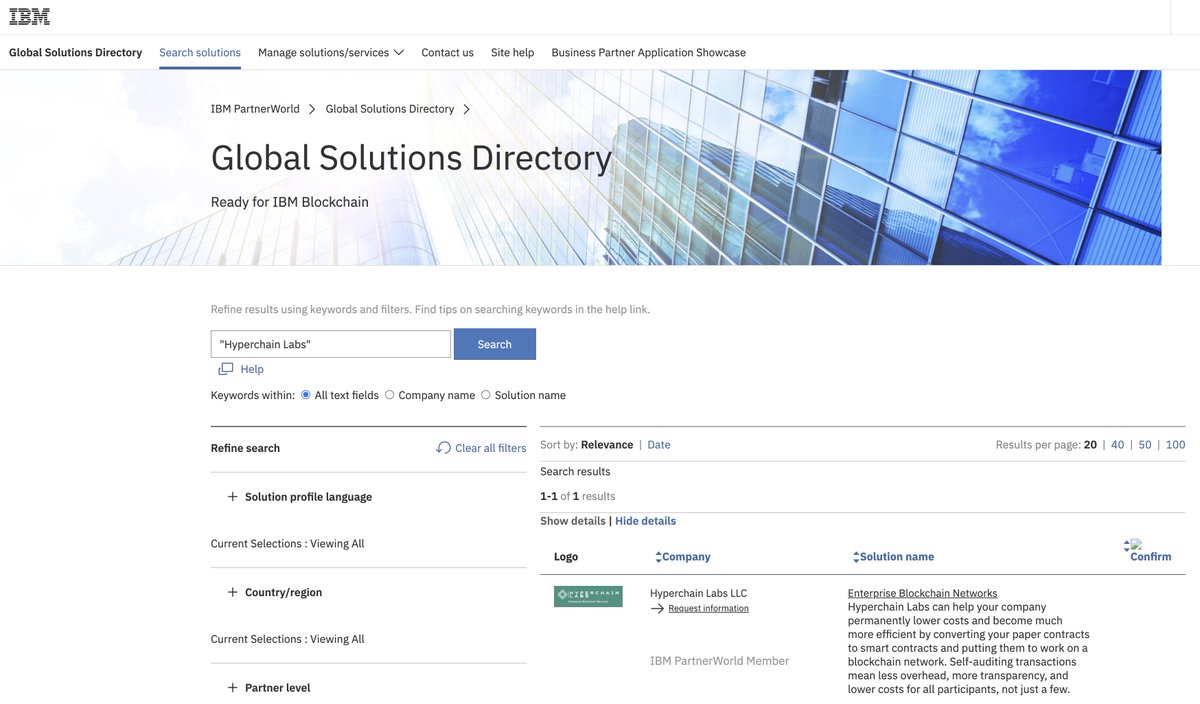Open the Site help menu item

pyautogui.click(x=512, y=52)
